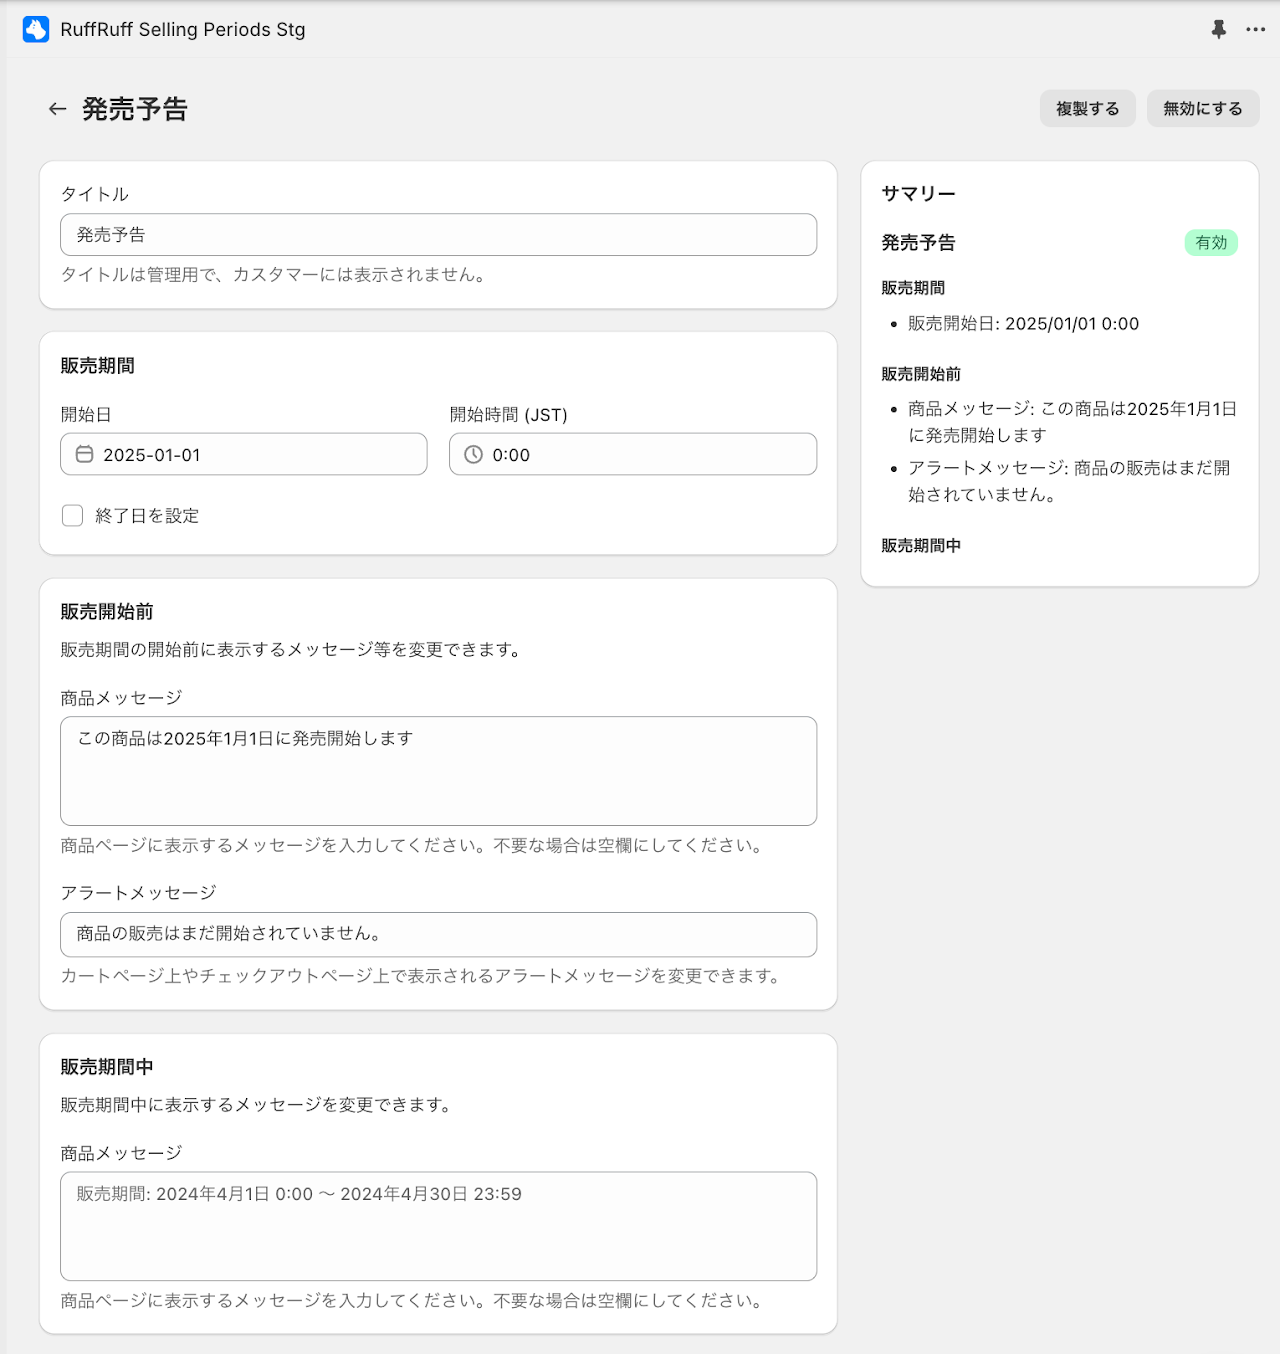Click the 販売期間中 商品メッセージ textarea
Image resolution: width=1280 pixels, height=1354 pixels.
click(438, 1226)
